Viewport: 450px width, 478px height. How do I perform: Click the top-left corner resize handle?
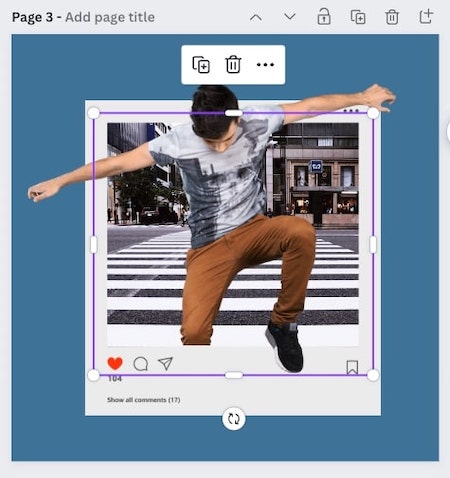click(94, 113)
